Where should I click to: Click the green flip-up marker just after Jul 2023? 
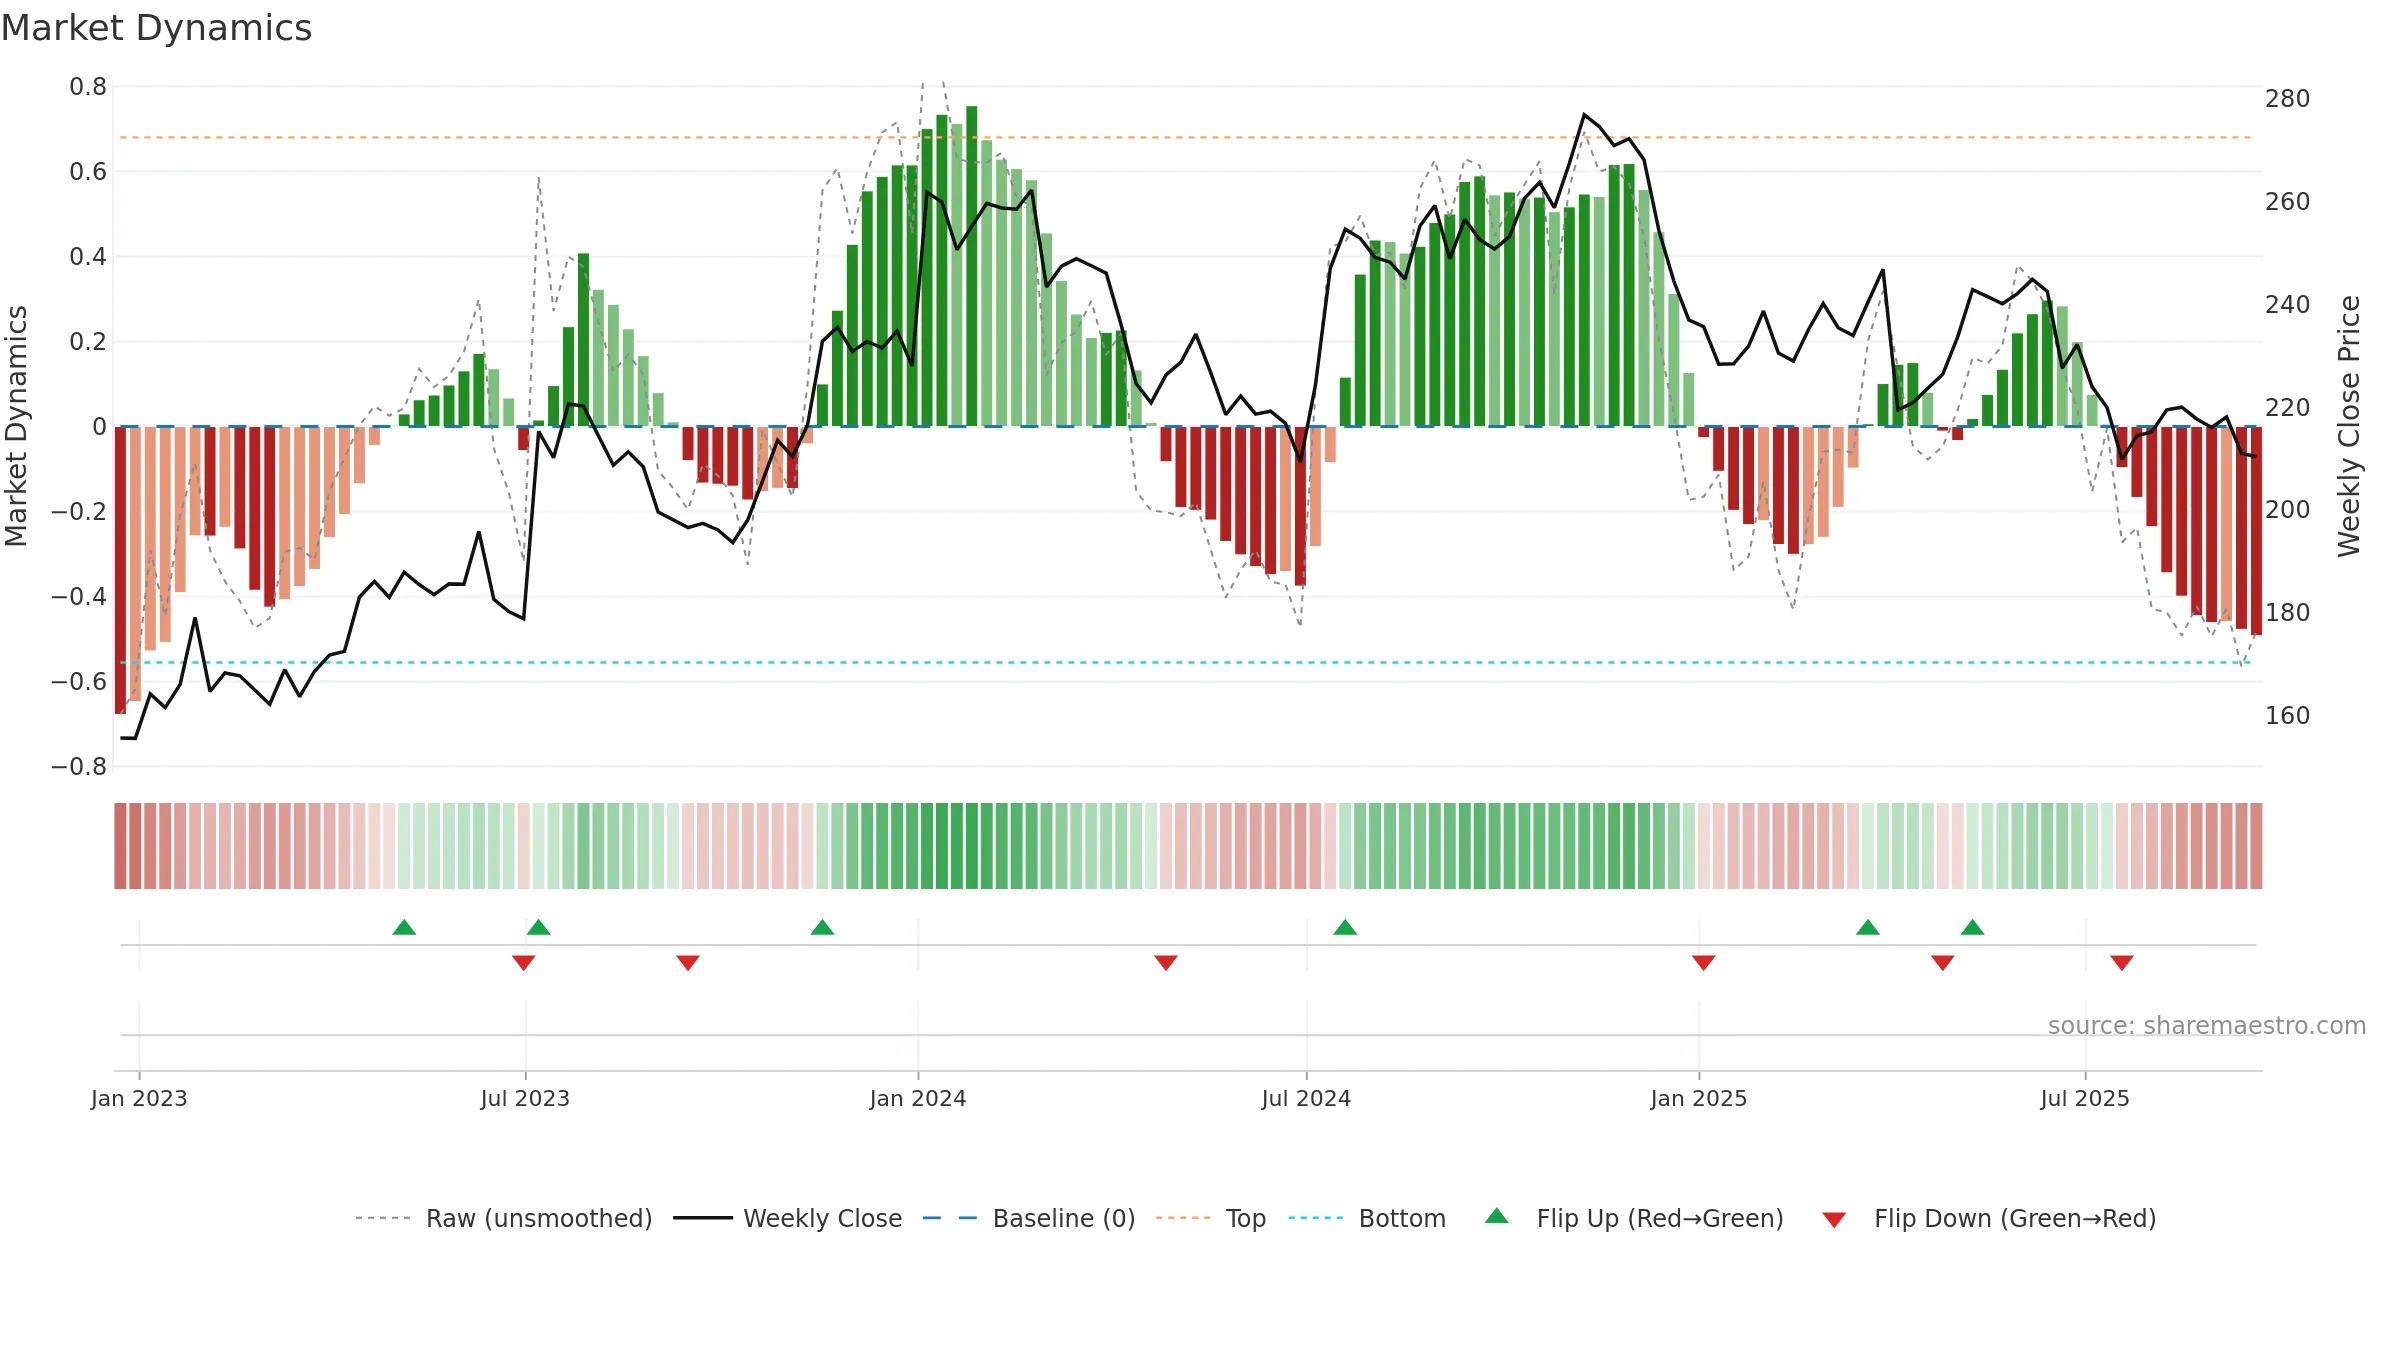[x=538, y=927]
